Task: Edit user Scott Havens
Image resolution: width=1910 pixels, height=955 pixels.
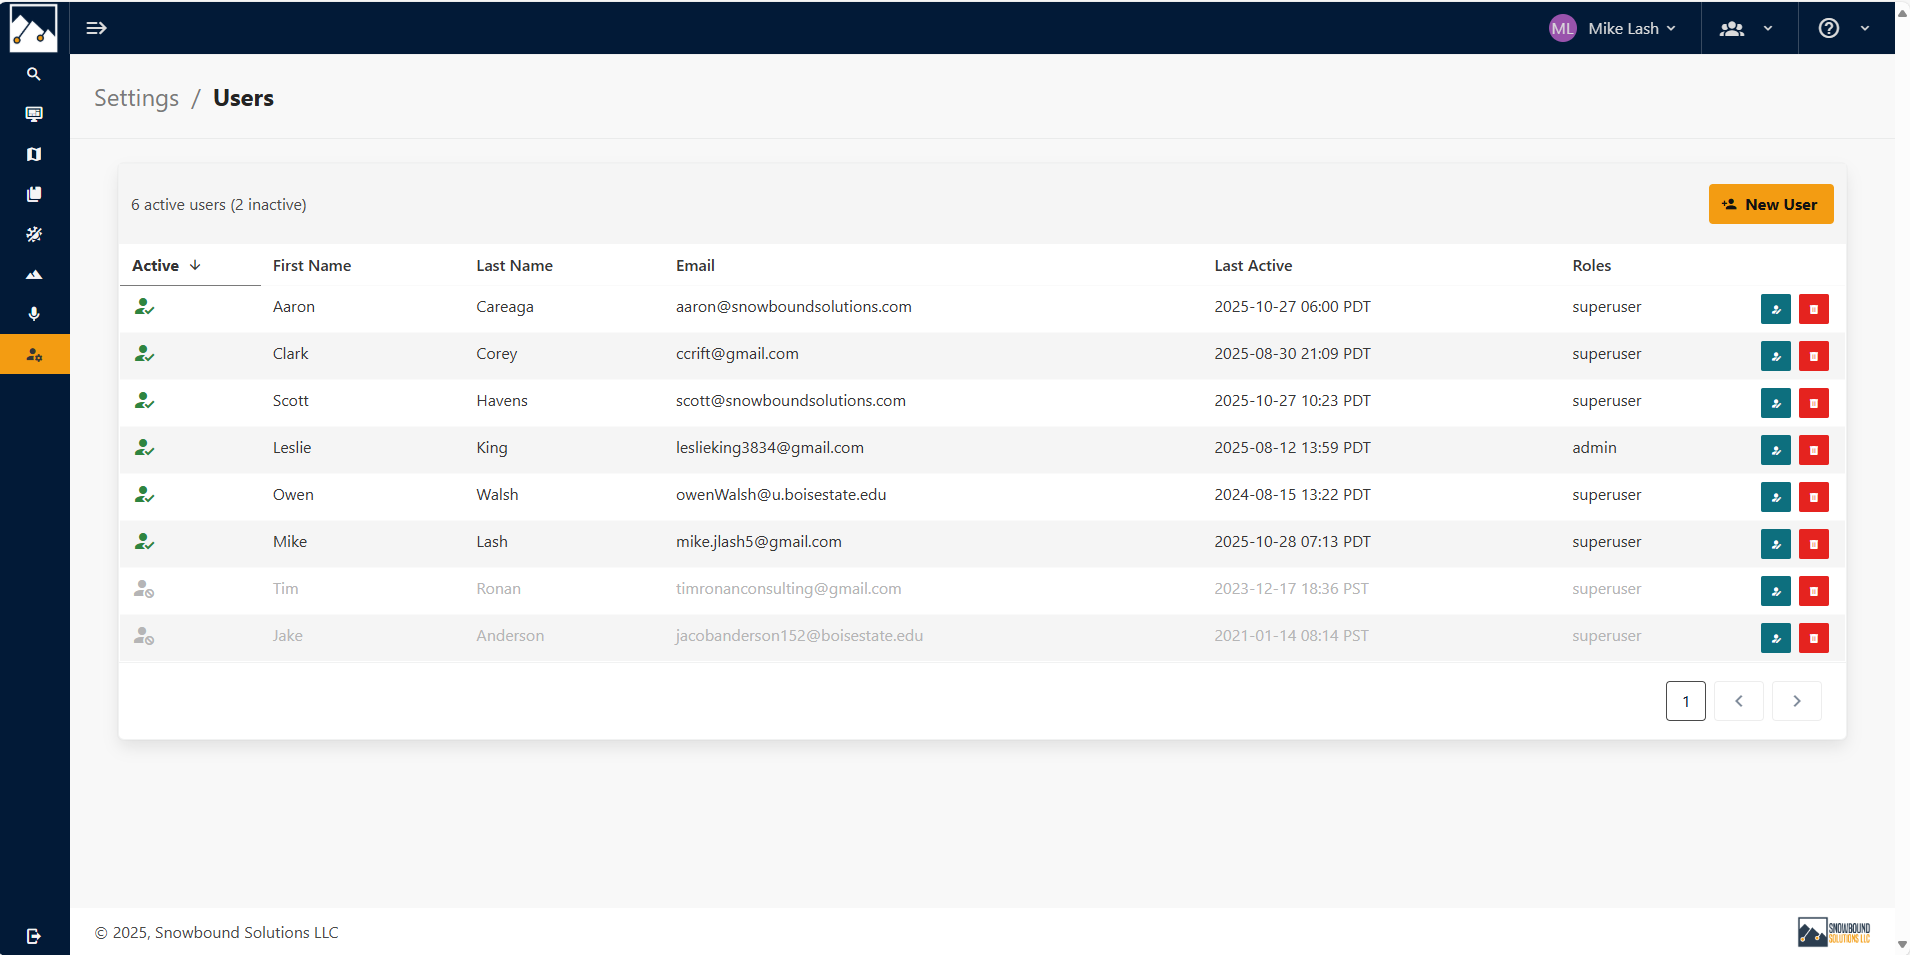Action: (x=1776, y=403)
